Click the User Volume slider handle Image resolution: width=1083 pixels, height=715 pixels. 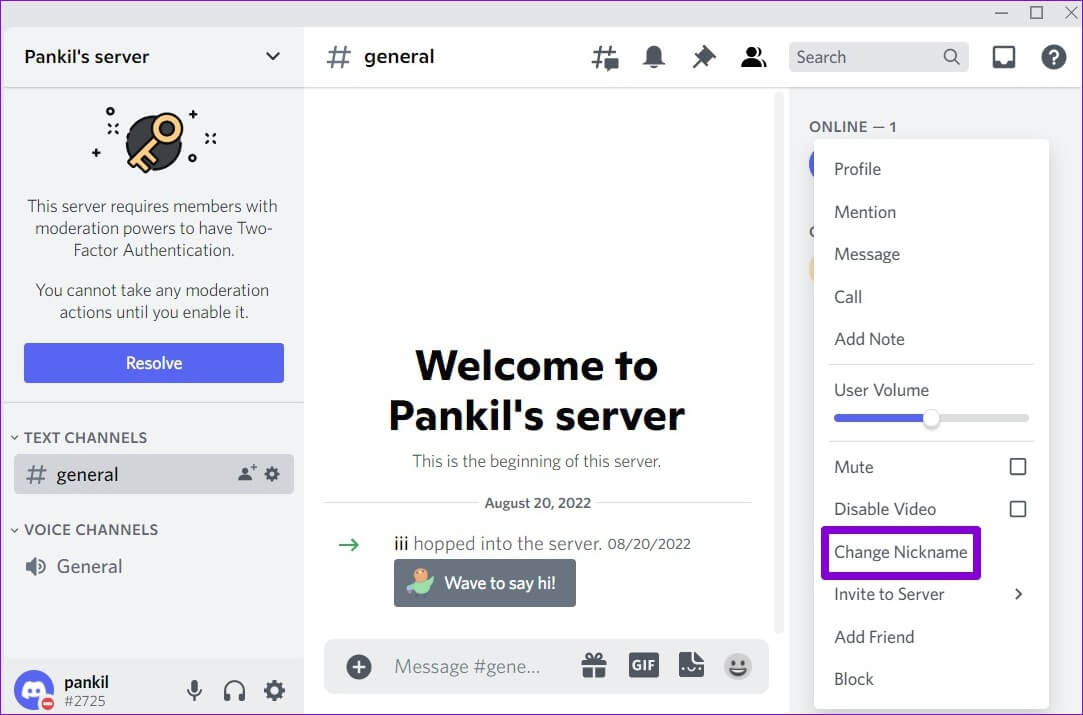[x=931, y=418]
